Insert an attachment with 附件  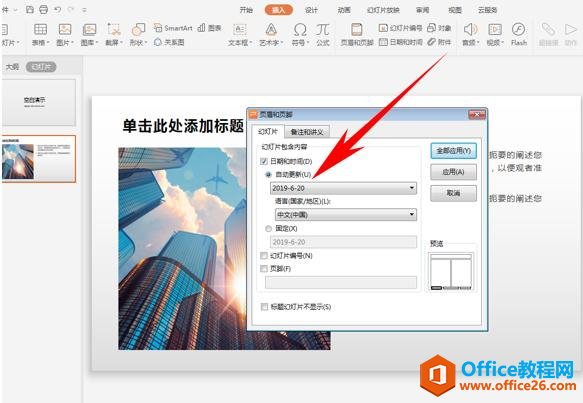click(439, 42)
